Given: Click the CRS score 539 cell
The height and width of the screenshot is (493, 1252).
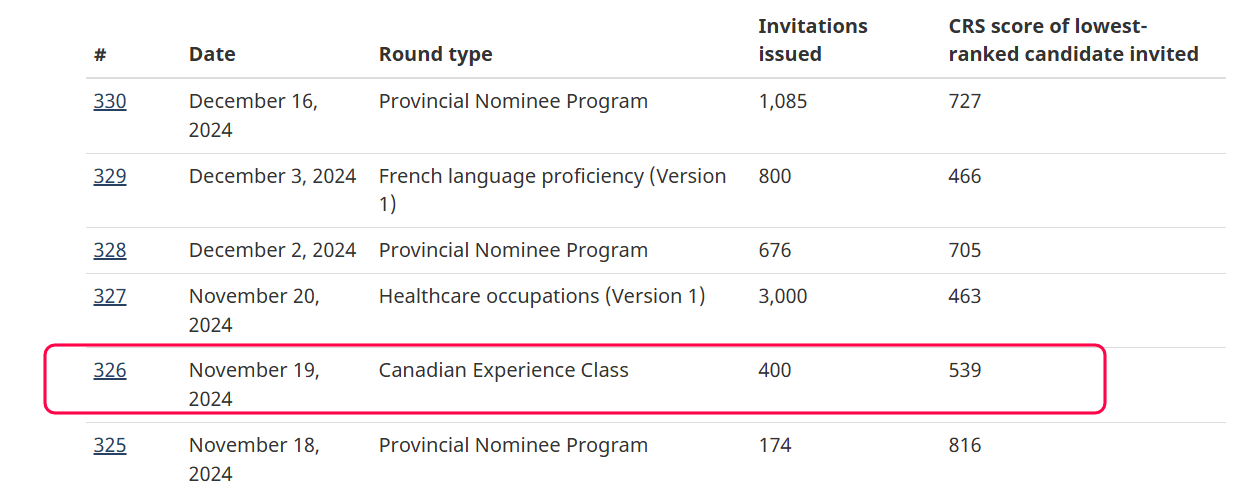Looking at the screenshot, I should click(x=965, y=370).
